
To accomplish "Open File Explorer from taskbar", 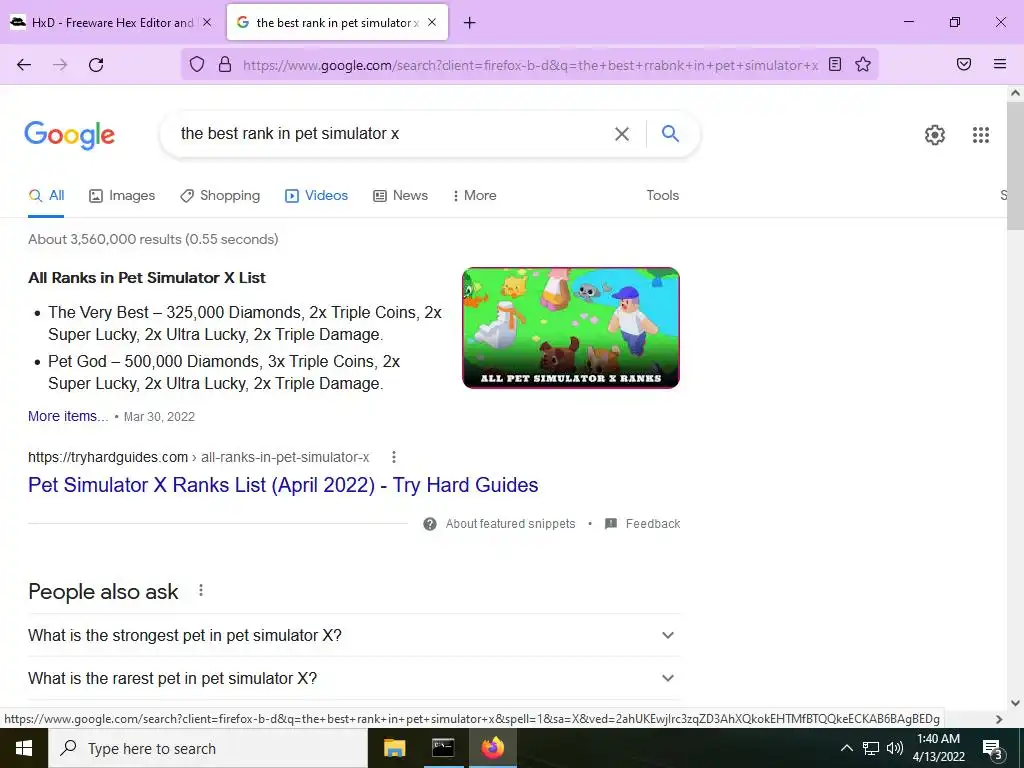I will tap(394, 748).
